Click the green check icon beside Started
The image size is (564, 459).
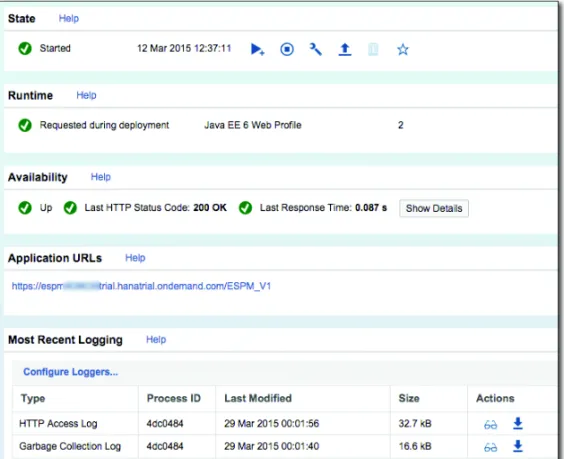[25, 48]
